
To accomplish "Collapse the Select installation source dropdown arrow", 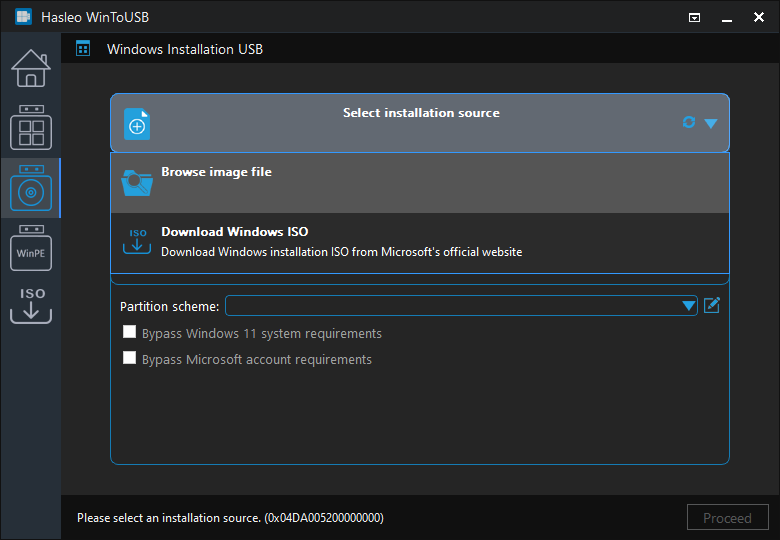I will (x=711, y=123).
